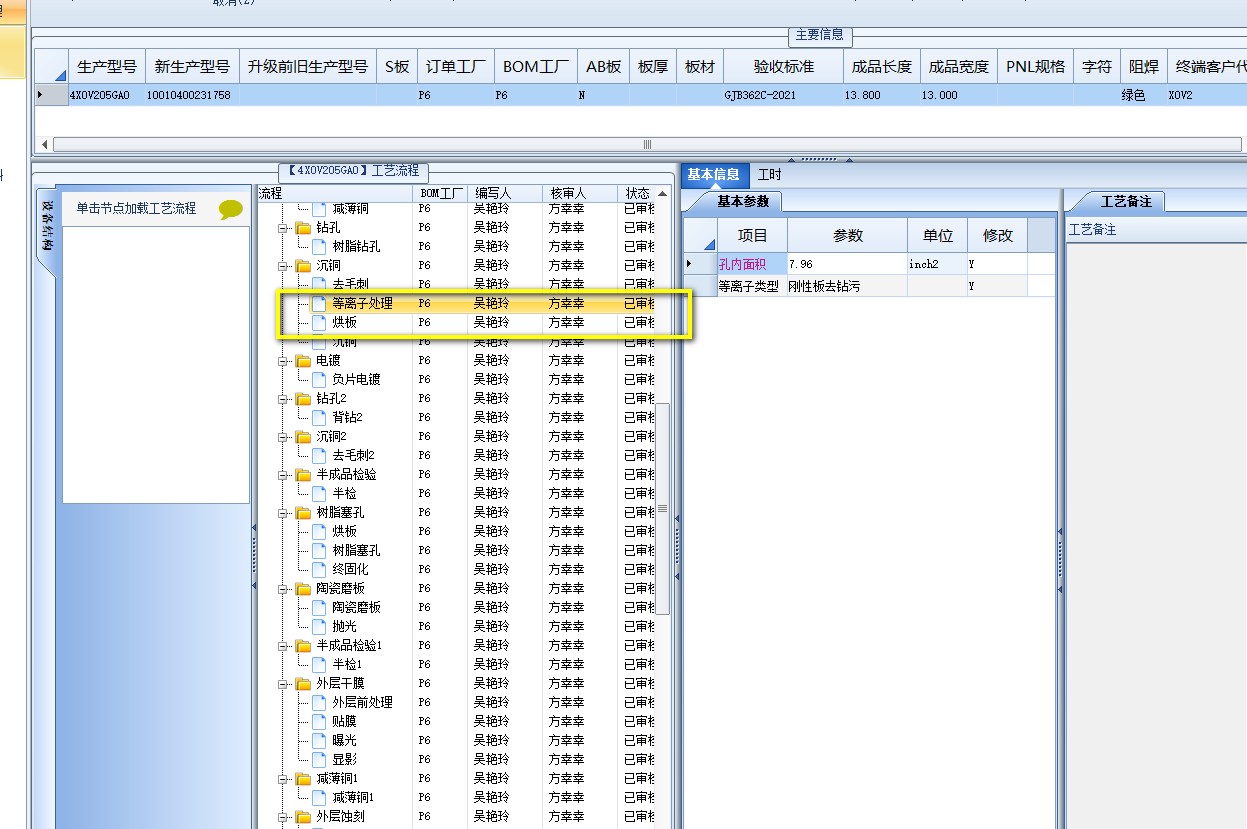Collapse the 电镀 folder node
Viewport: 1247px width, 829px height.
tap(284, 361)
